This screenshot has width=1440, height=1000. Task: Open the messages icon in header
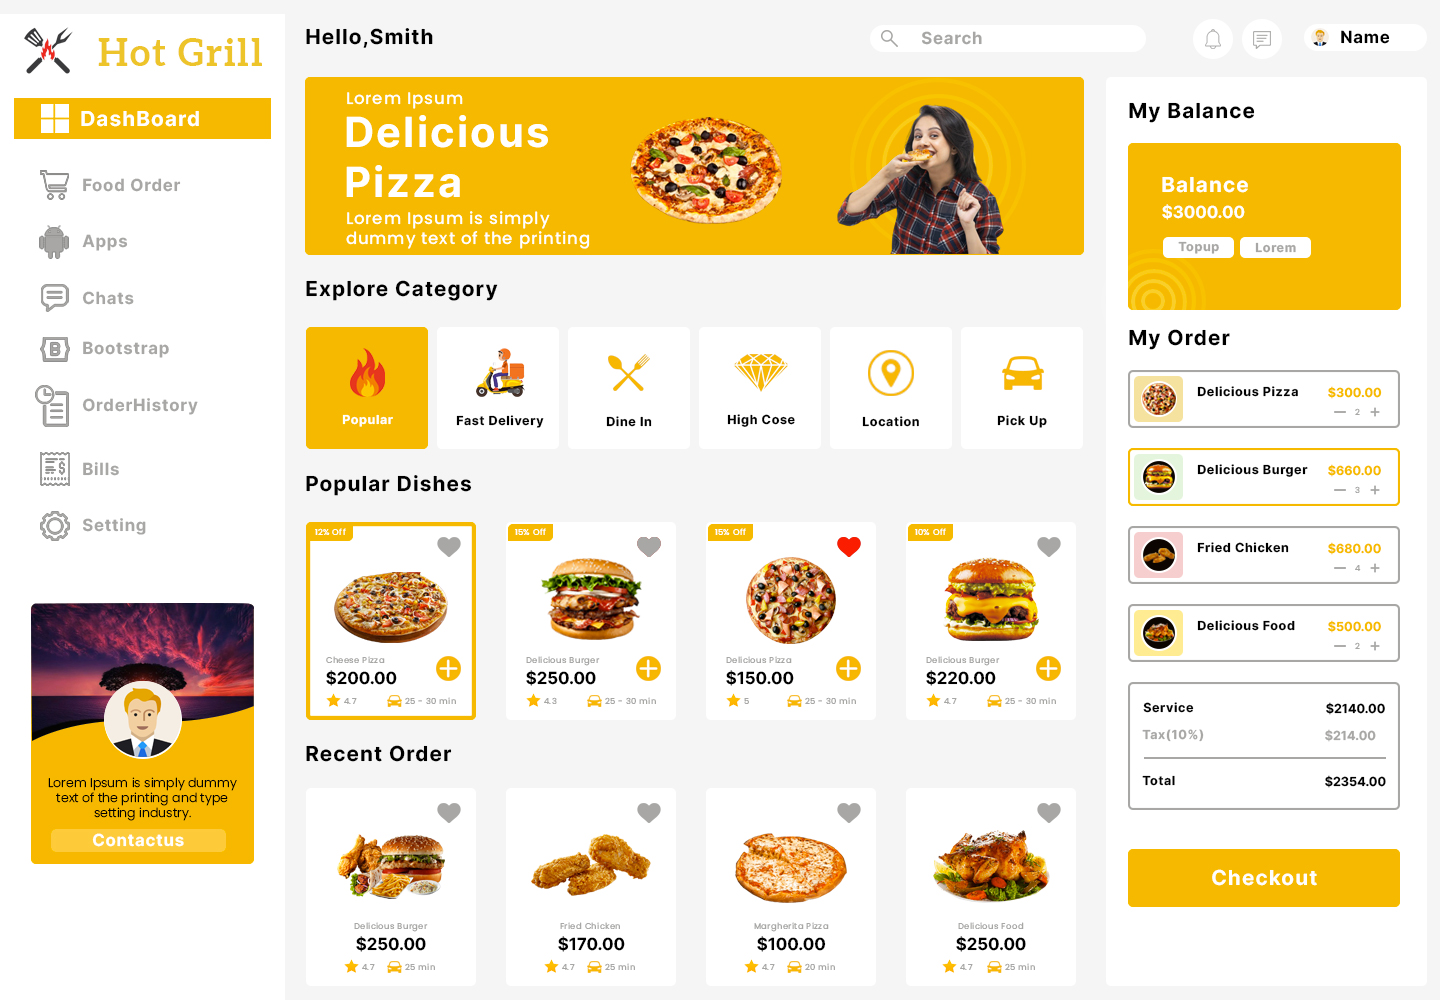(x=1262, y=39)
